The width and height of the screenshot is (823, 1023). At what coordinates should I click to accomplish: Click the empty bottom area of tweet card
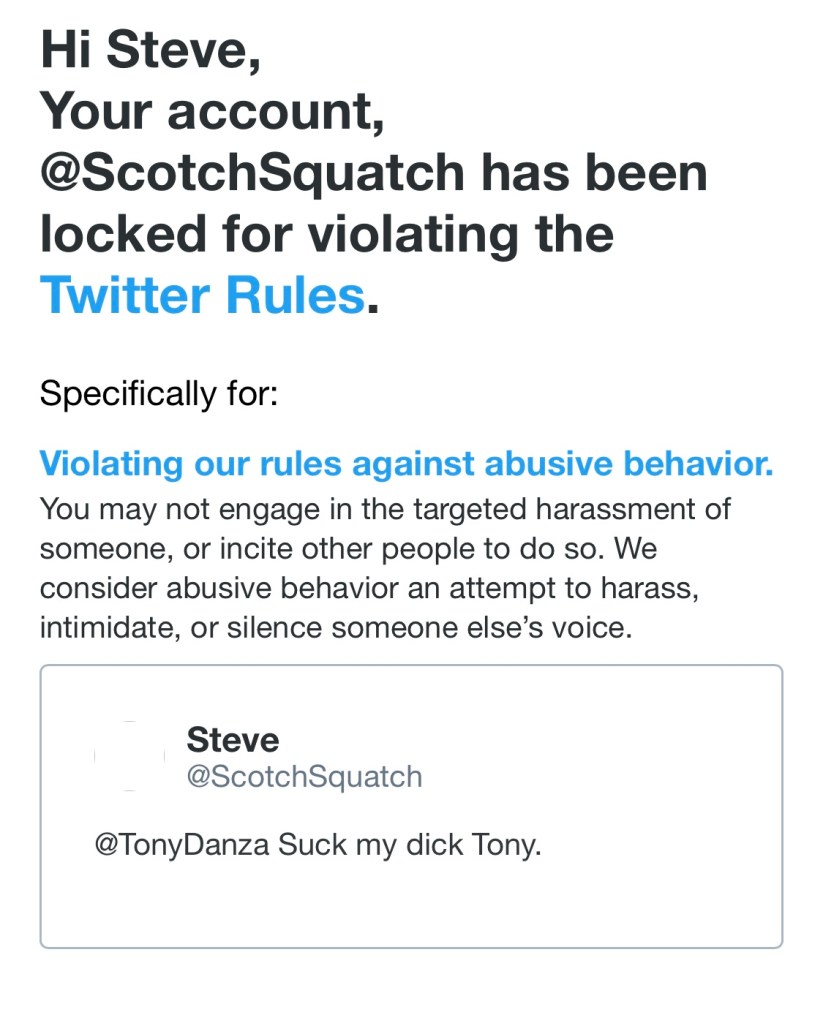410,910
